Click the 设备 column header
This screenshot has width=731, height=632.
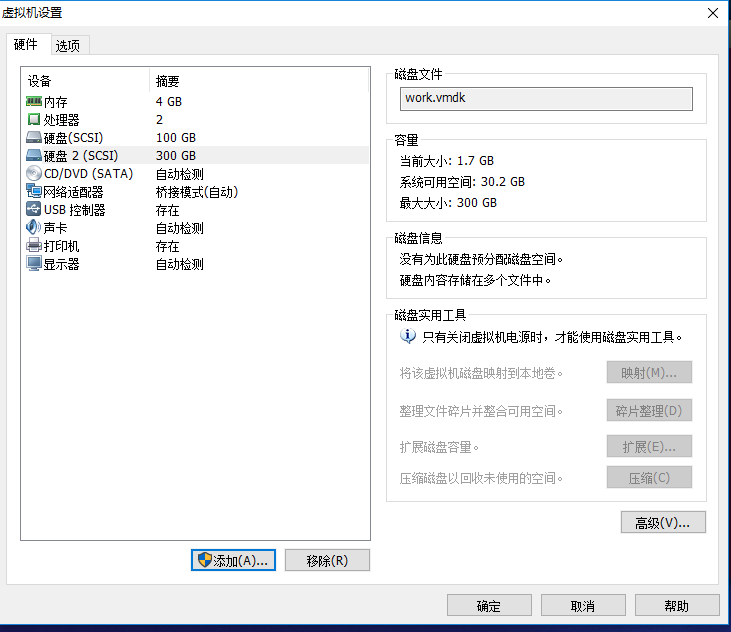(x=40, y=81)
